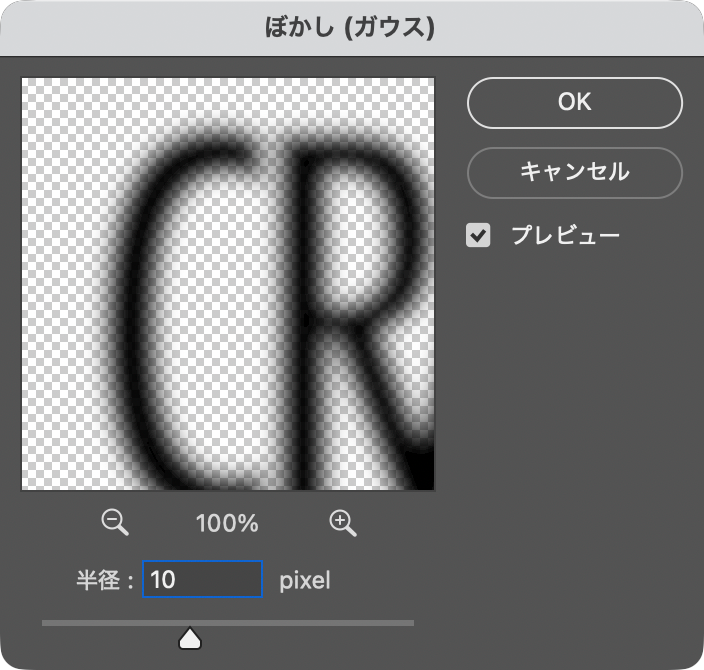
Task: Click the radius slider thumb handle
Action: pyautogui.click(x=189, y=637)
